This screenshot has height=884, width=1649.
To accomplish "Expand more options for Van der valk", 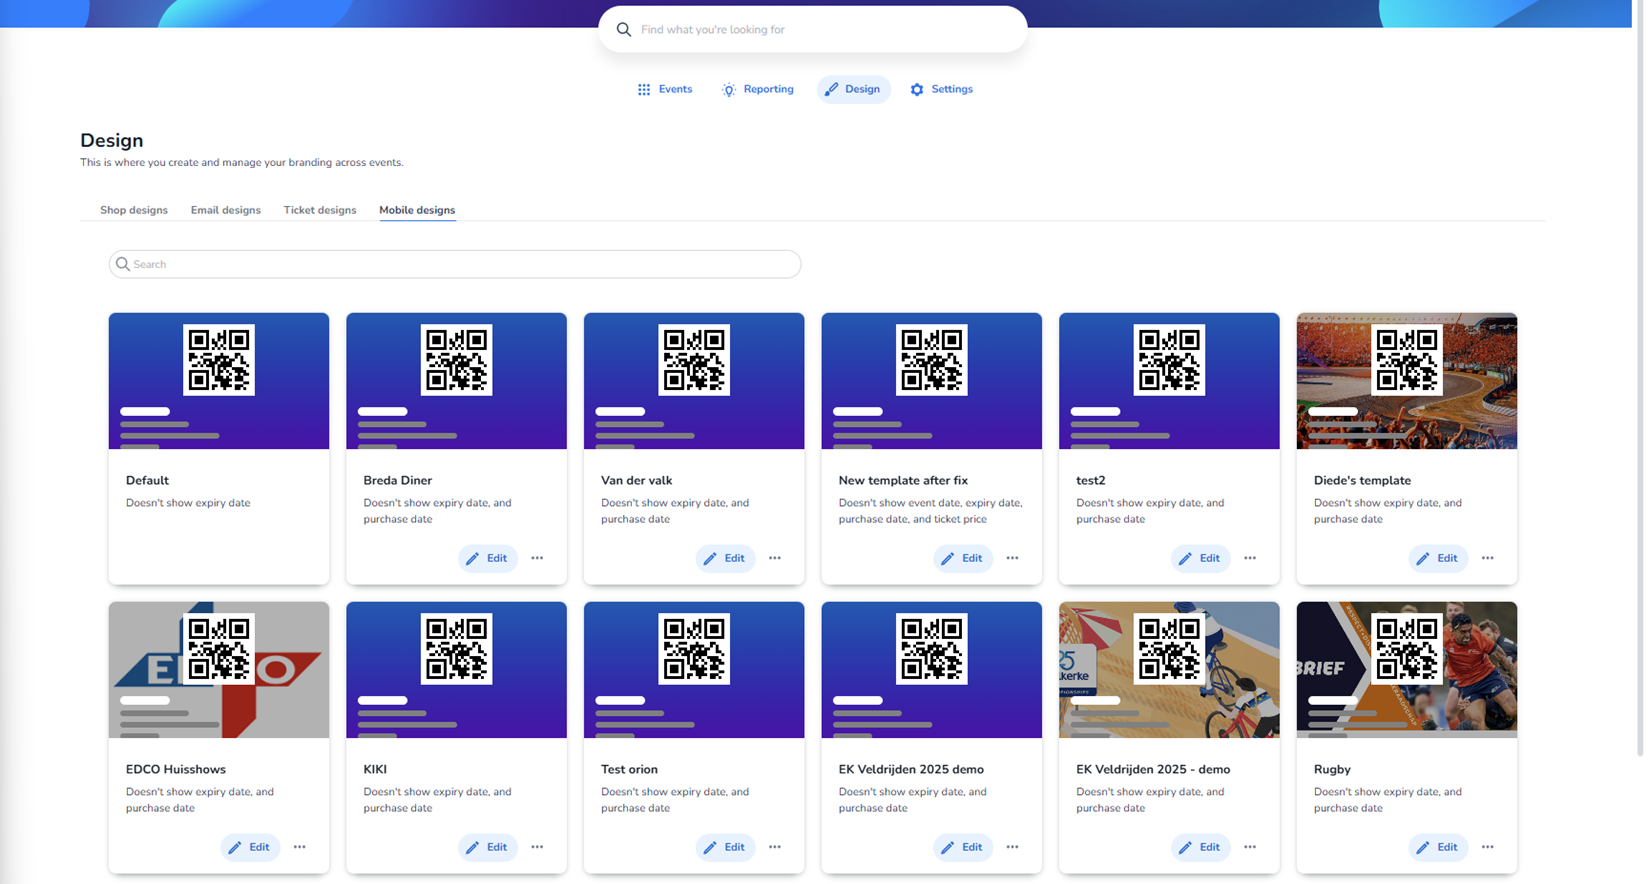I will tap(775, 558).
